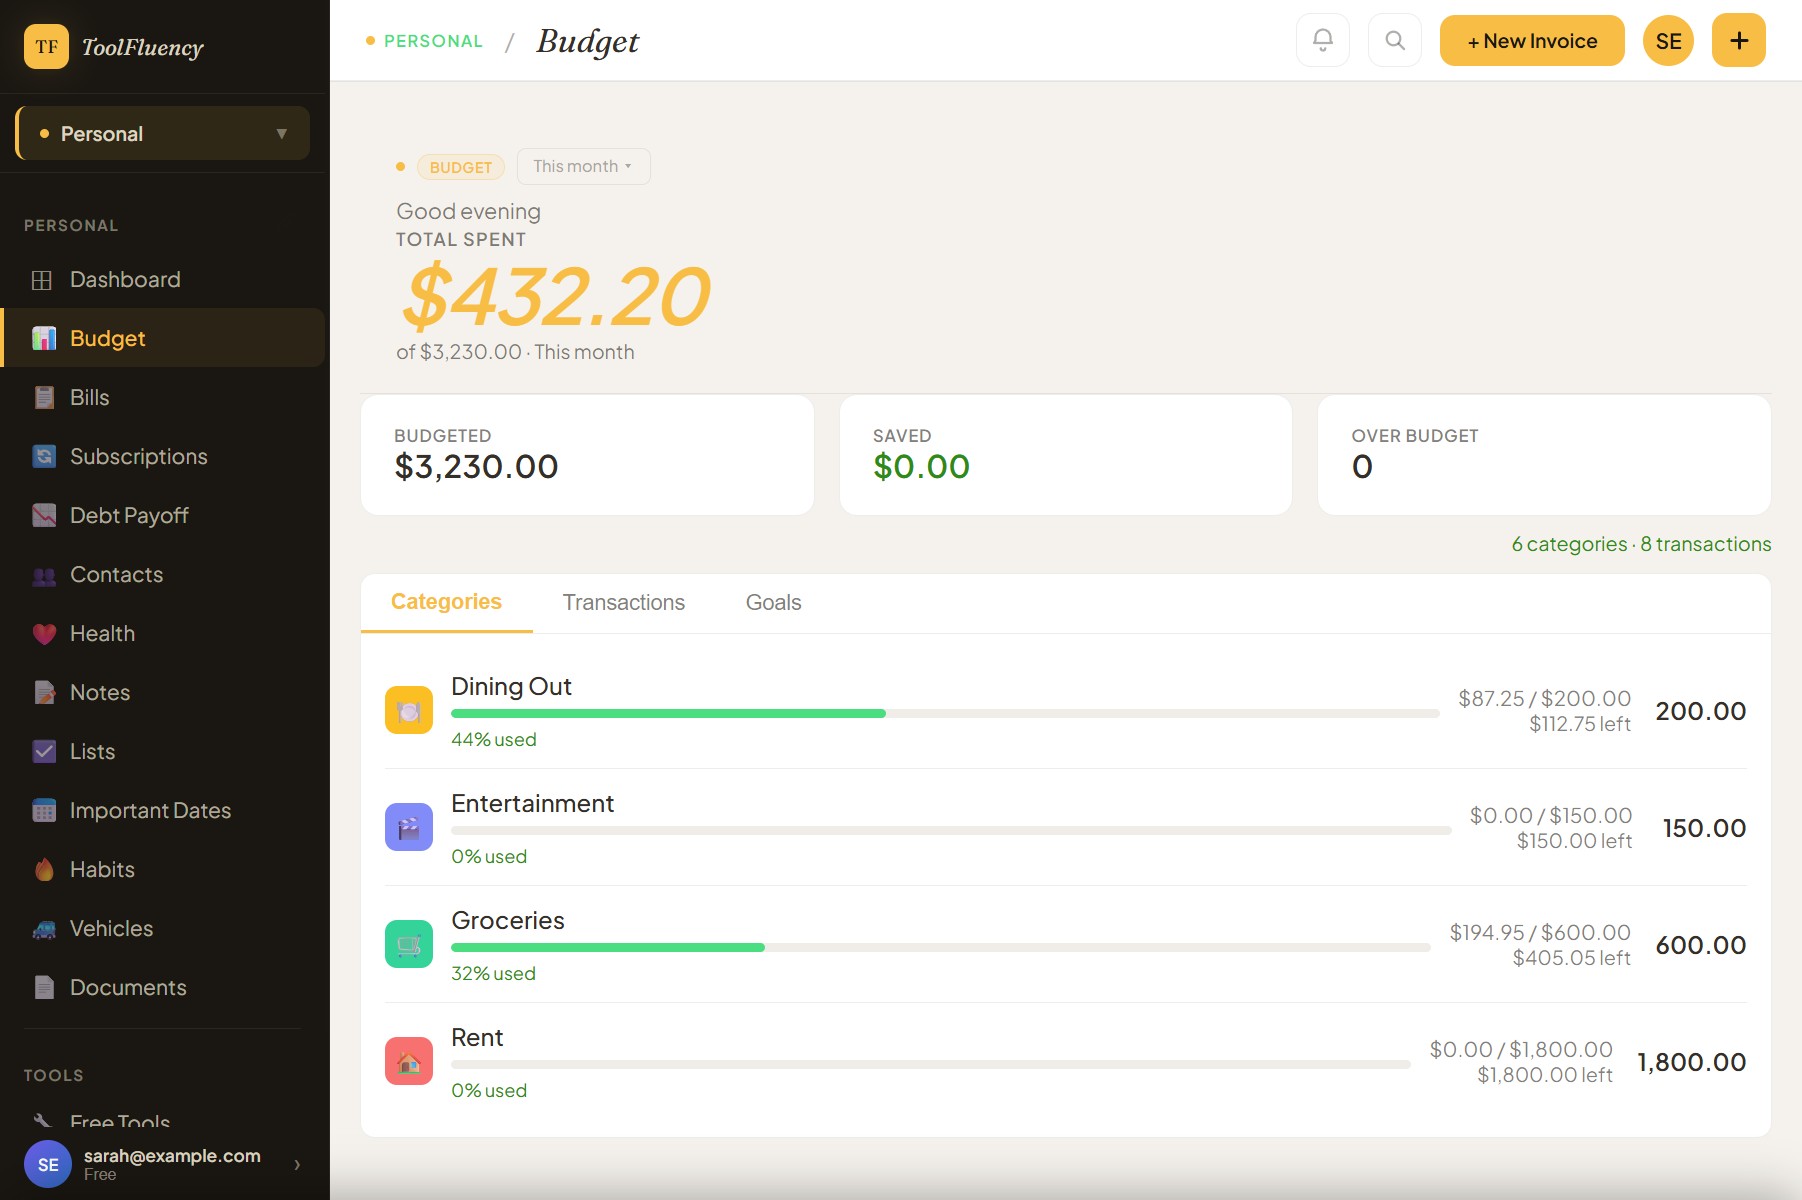Click the $432.20 total spent amount

(556, 297)
